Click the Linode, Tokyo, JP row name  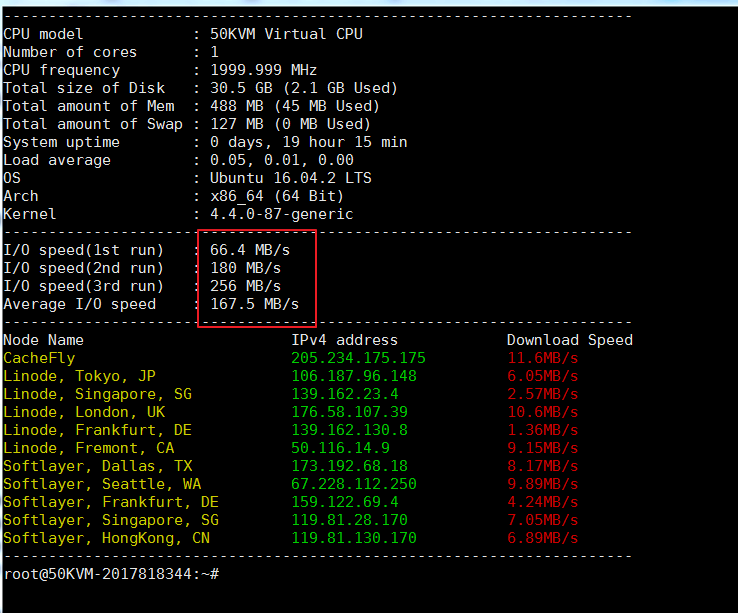point(79,376)
